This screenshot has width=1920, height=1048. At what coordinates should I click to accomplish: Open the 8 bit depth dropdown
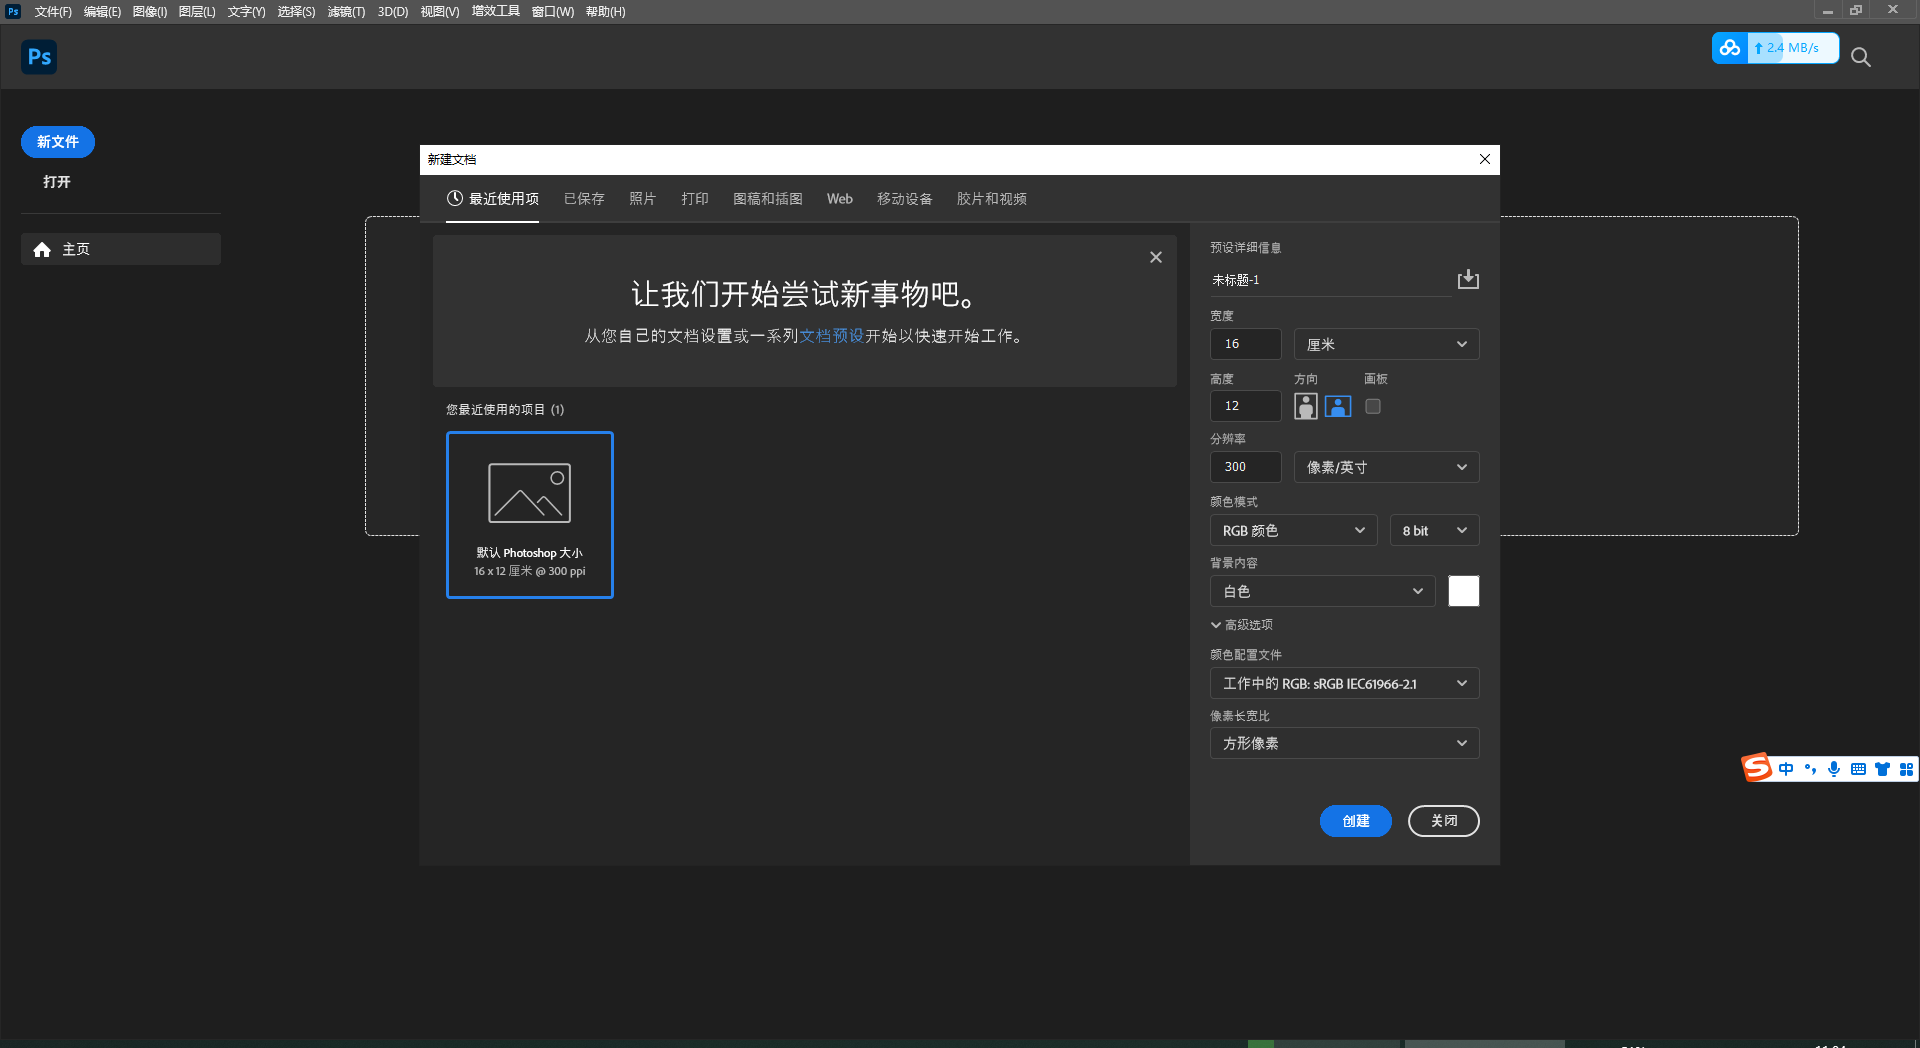[x=1434, y=530]
